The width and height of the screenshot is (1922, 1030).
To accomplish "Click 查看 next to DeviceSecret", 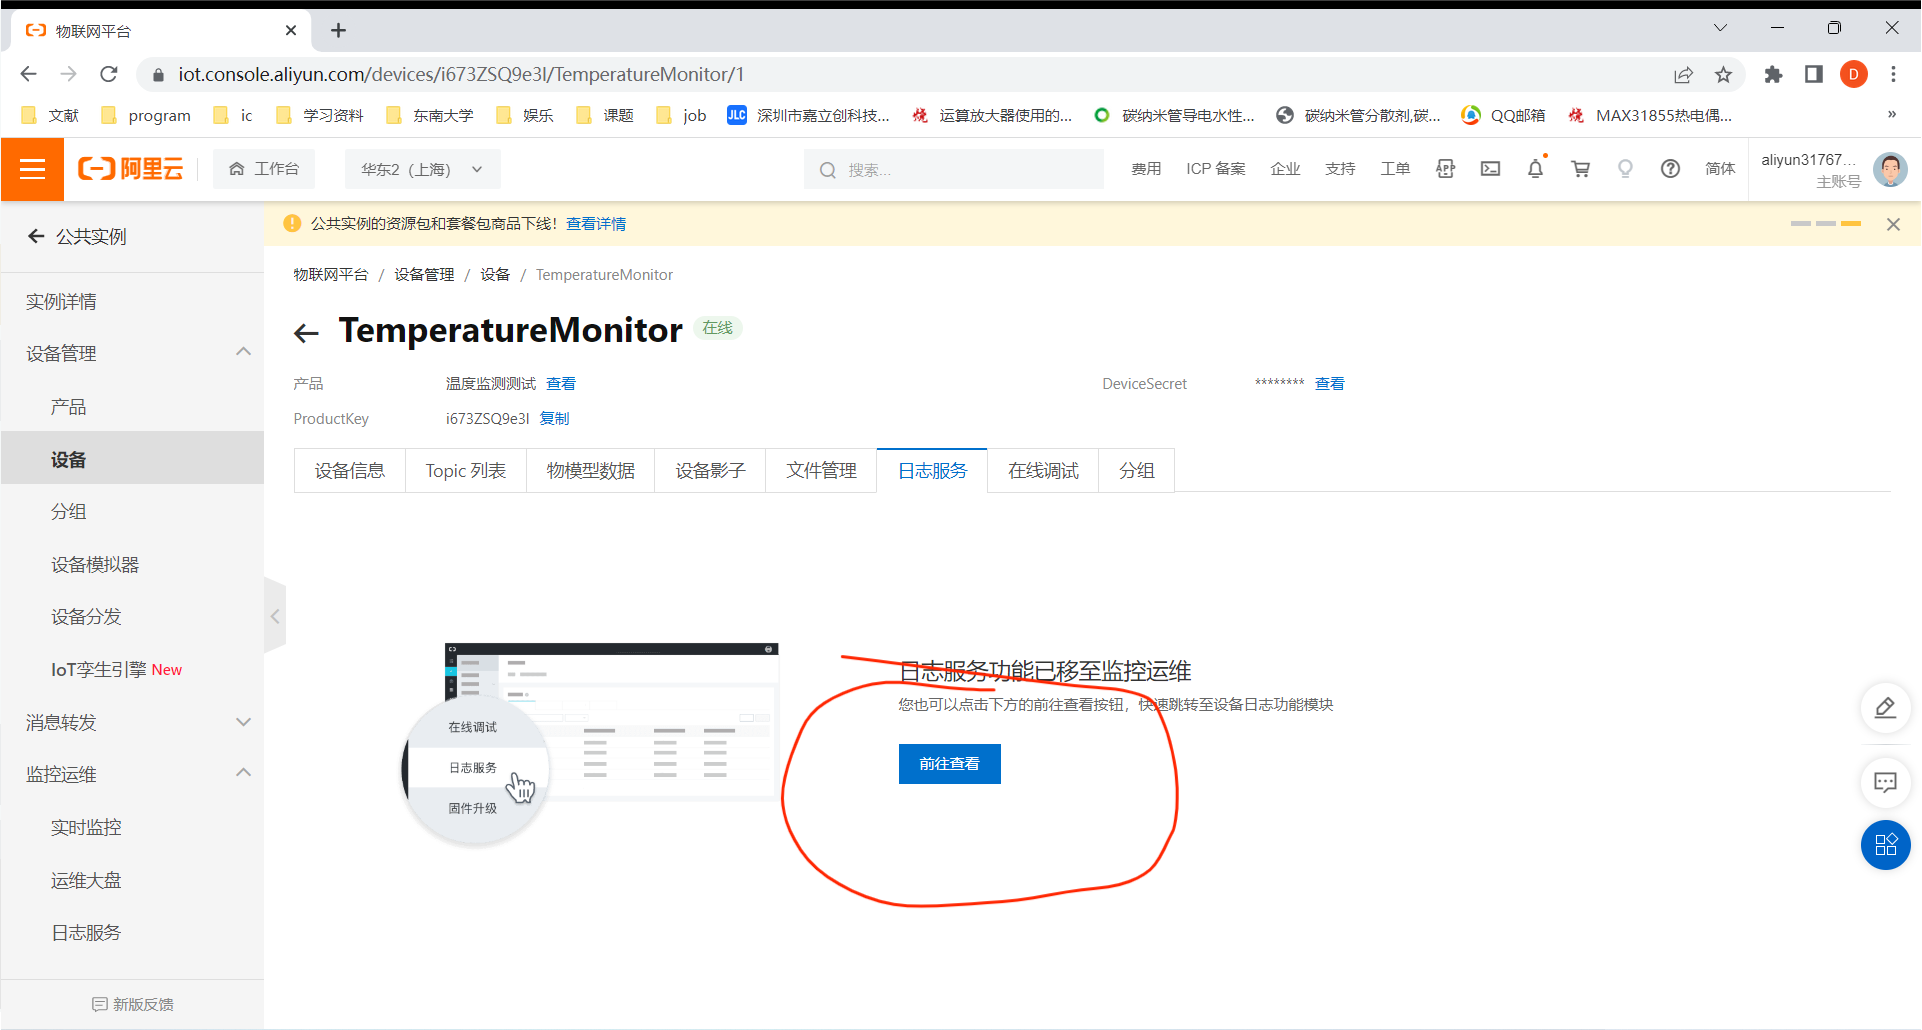I will point(1330,383).
